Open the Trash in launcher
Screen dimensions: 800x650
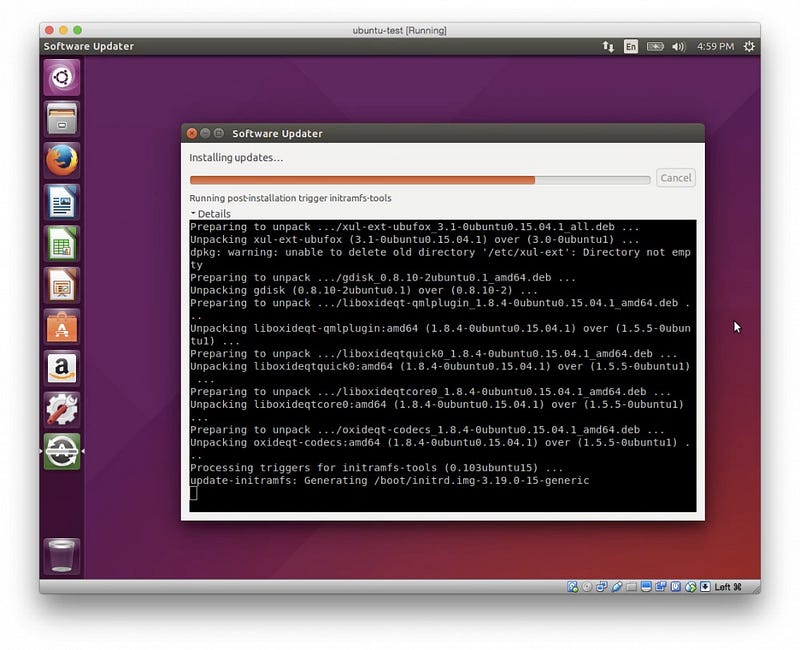(x=62, y=556)
